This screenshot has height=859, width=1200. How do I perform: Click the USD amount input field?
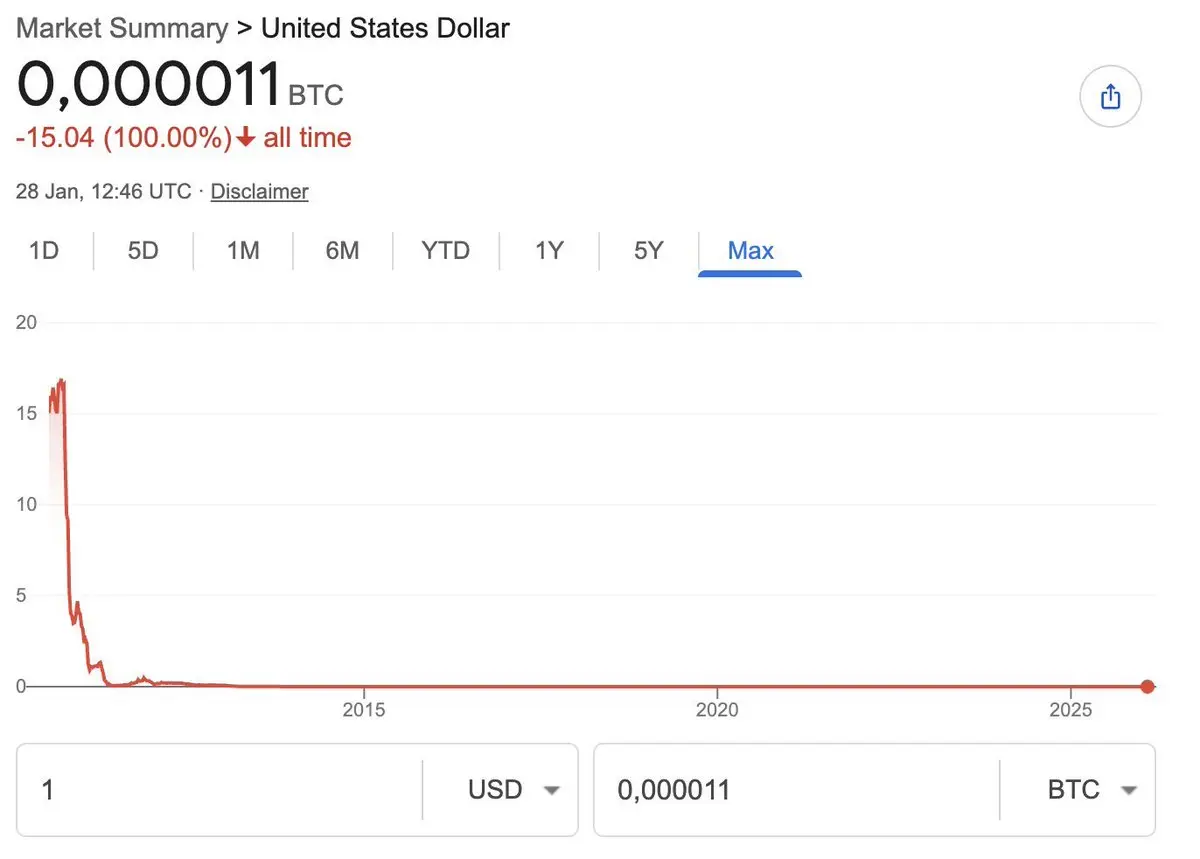(x=219, y=790)
